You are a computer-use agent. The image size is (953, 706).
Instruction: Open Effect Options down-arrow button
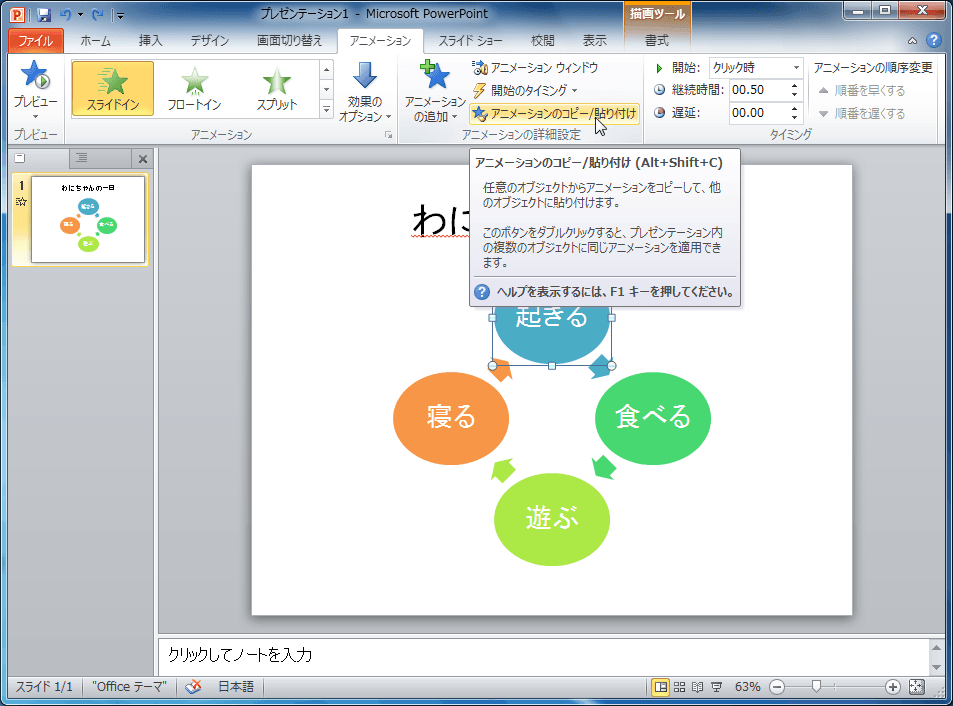click(365, 91)
